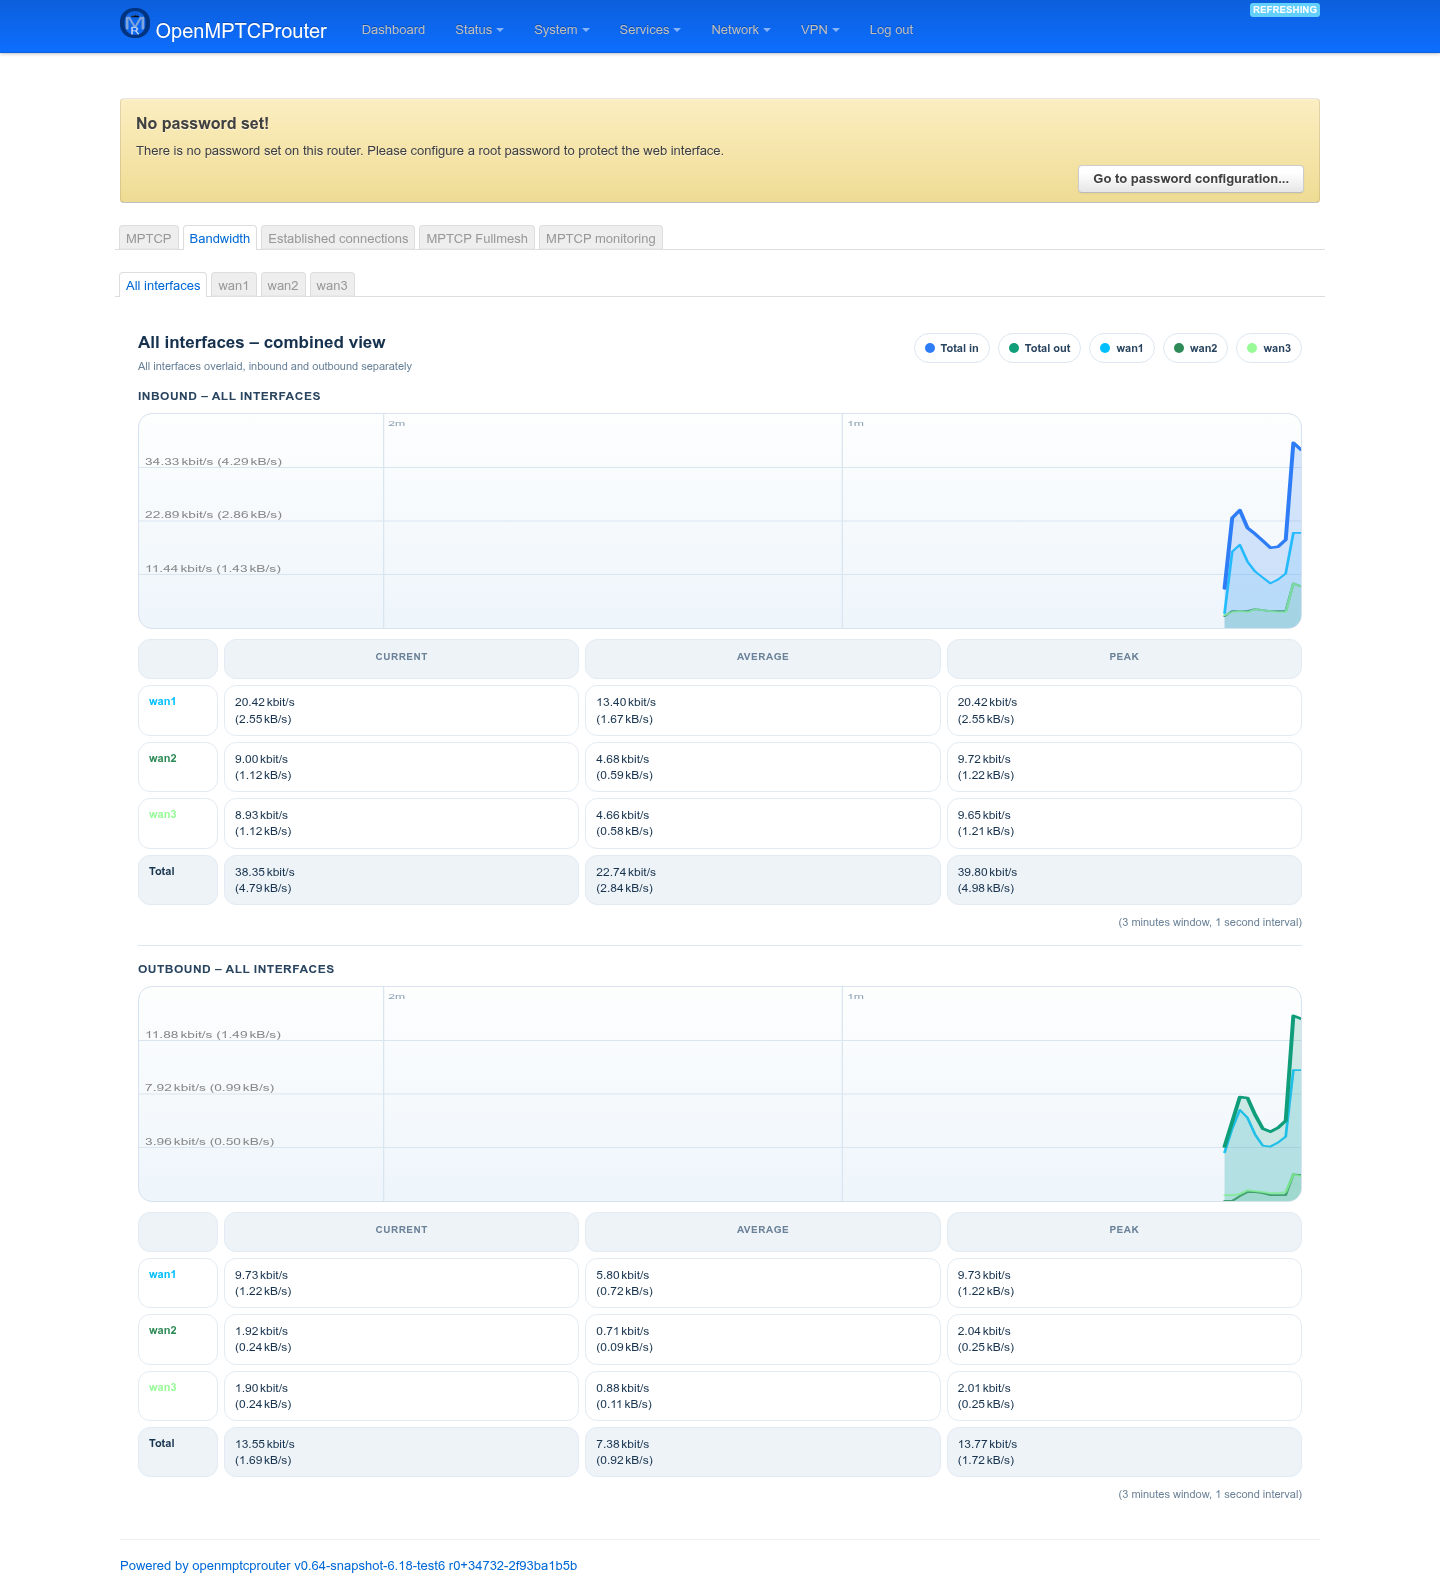The height and width of the screenshot is (1580, 1440).
Task: Click inbound wan1 average 13.40 kbit/s value
Action: point(762,710)
